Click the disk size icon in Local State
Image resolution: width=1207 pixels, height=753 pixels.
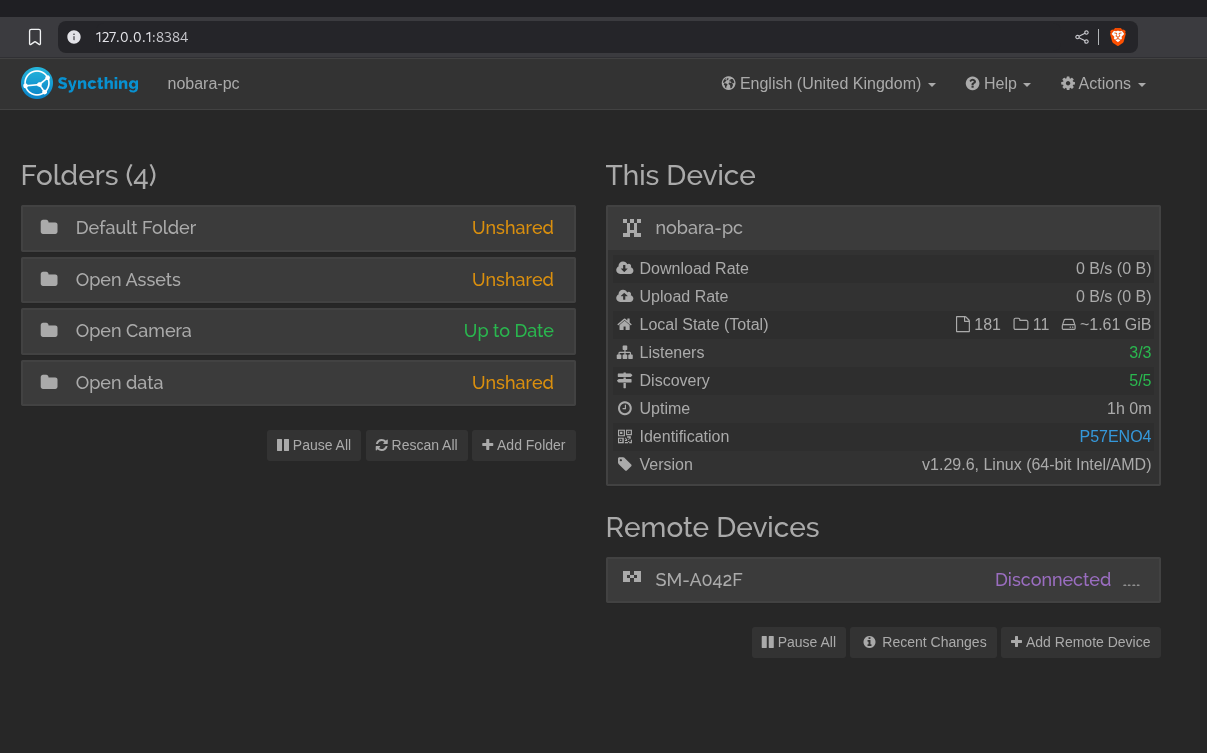point(1068,324)
